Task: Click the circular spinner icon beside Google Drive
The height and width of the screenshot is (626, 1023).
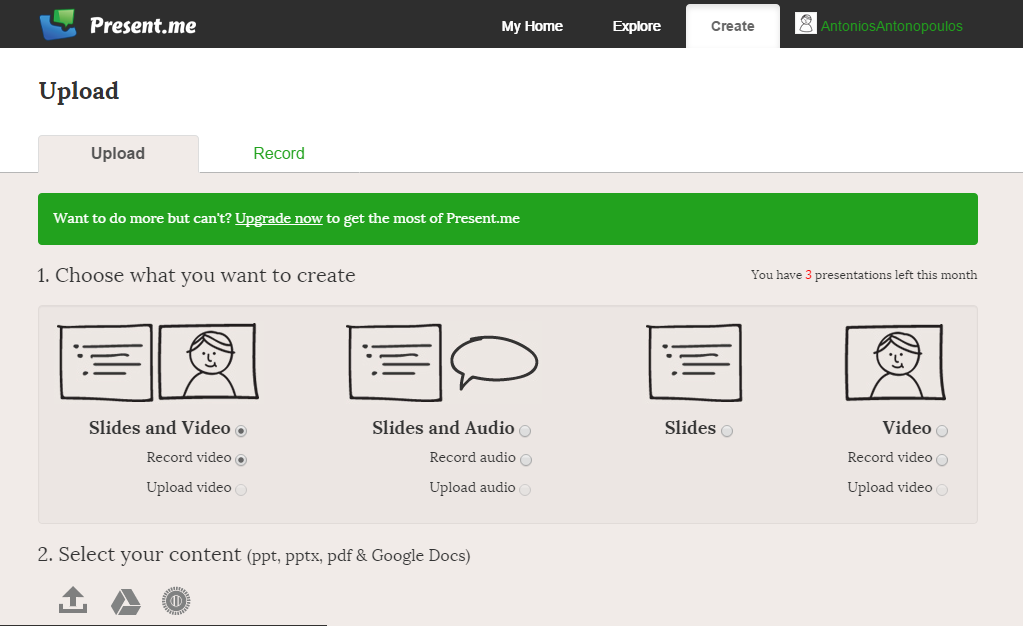Action: tap(176, 600)
